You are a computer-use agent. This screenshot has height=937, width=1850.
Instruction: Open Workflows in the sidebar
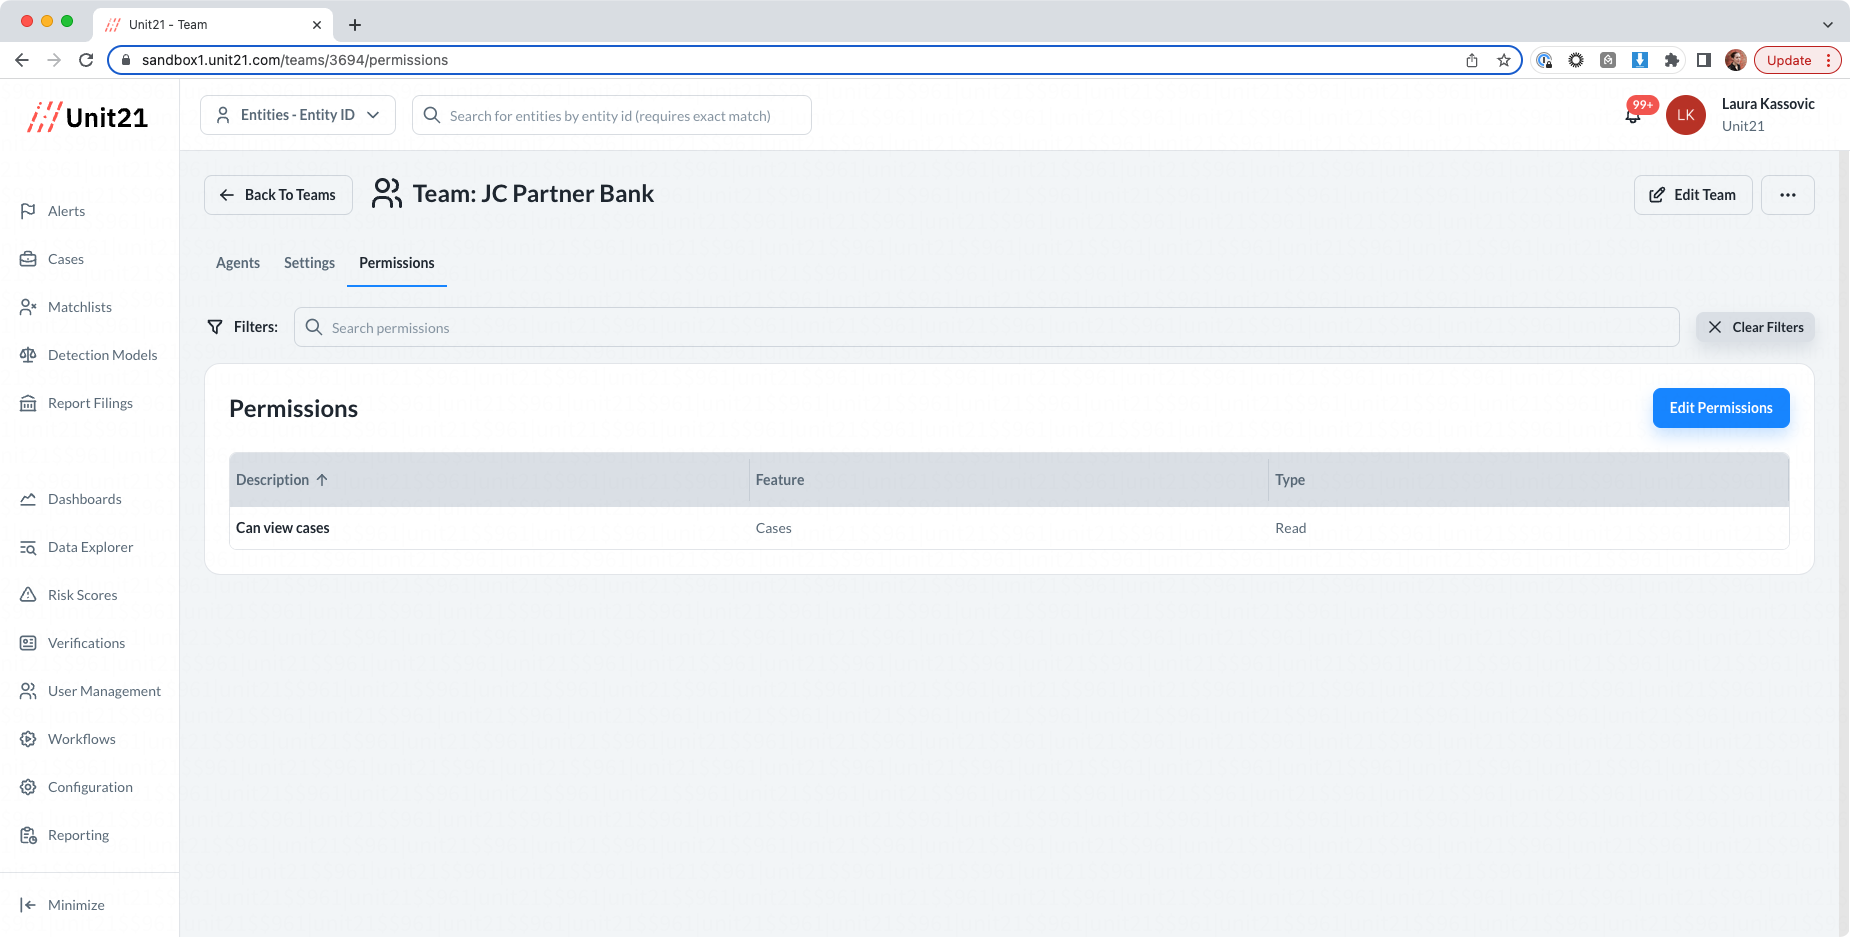pyautogui.click(x=67, y=739)
